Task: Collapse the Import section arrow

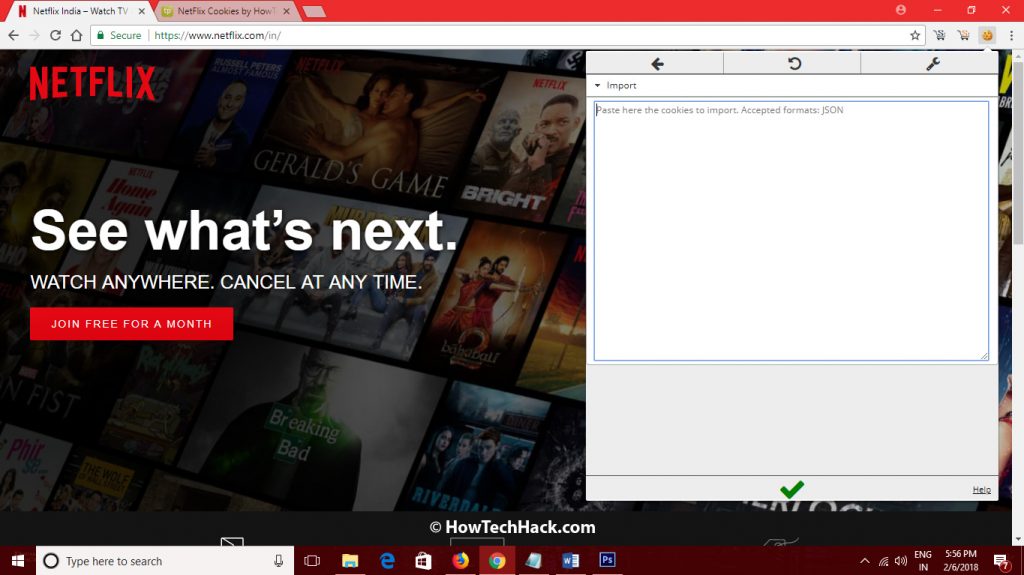Action: (x=597, y=86)
